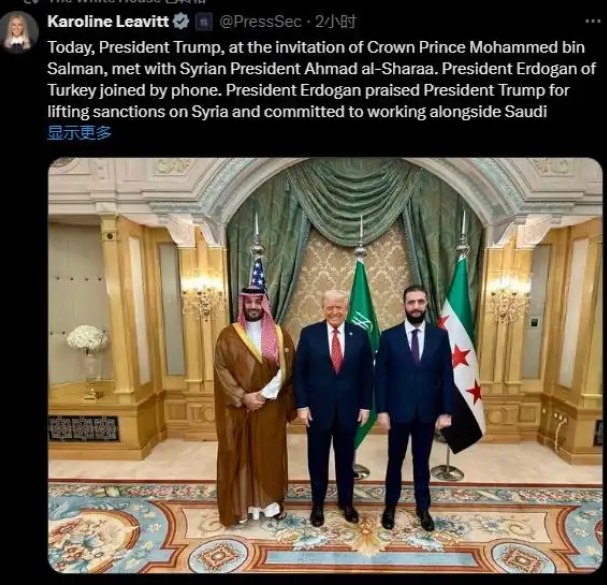Open the attached photo in full view

tap(325, 365)
